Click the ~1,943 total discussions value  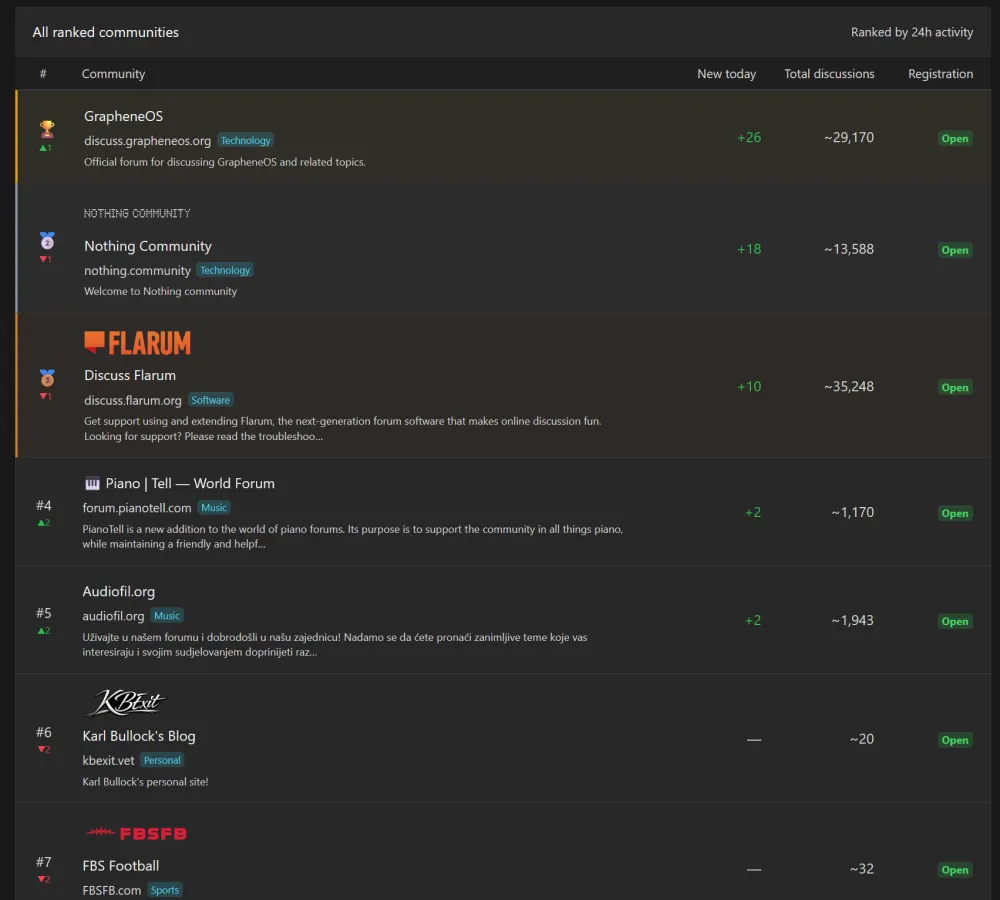pos(853,620)
